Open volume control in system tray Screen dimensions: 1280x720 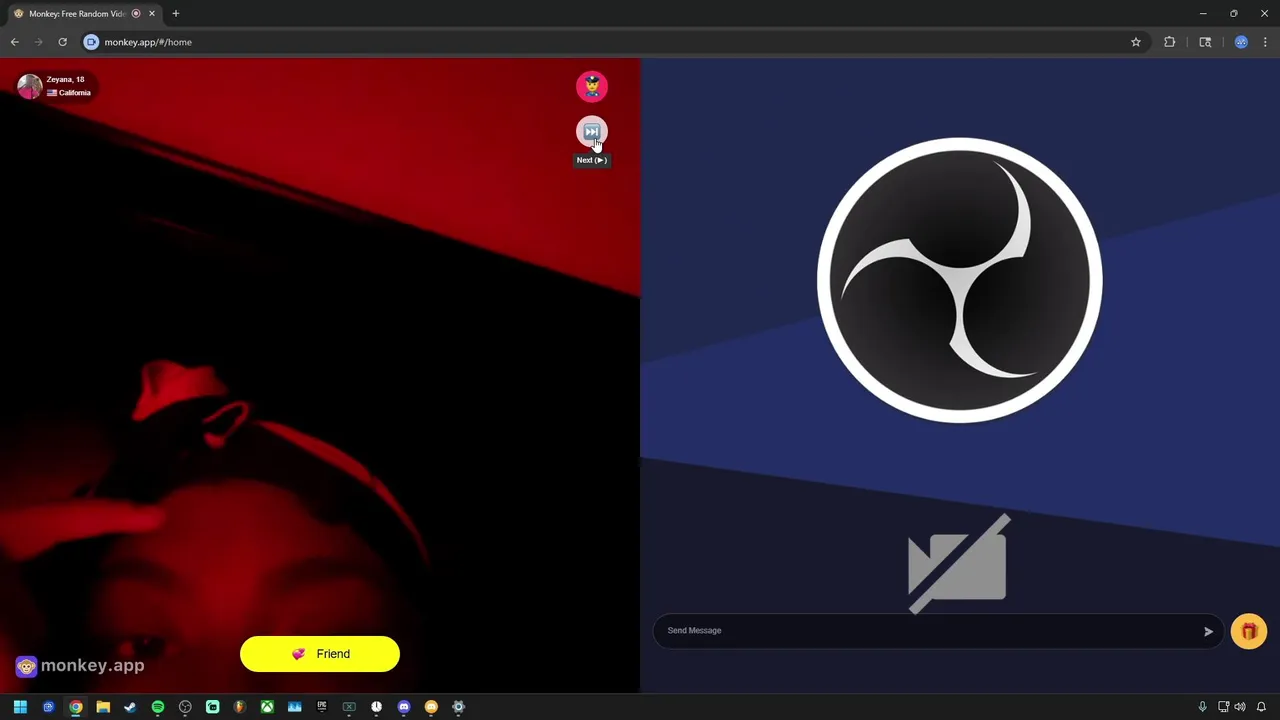[x=1240, y=707]
